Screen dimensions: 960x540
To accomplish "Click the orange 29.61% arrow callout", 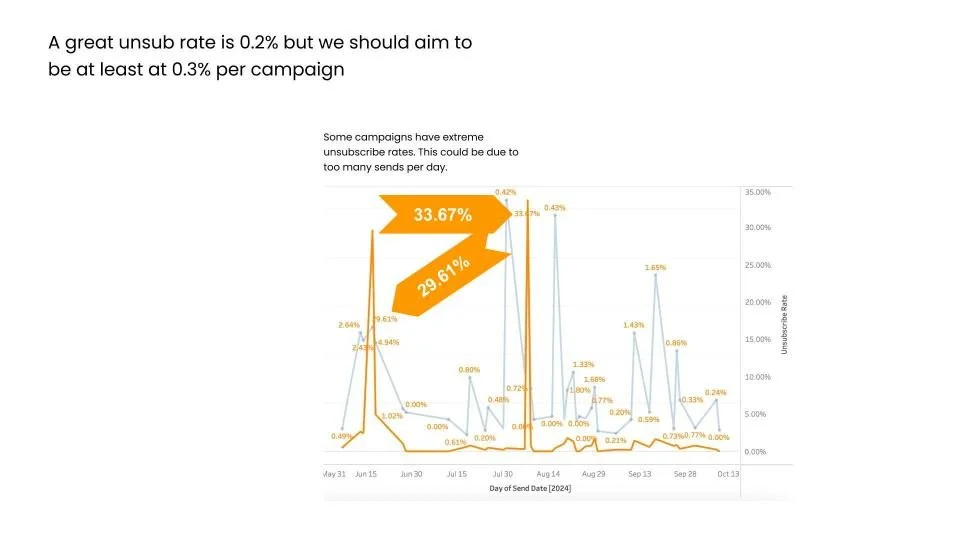I will point(449,276).
